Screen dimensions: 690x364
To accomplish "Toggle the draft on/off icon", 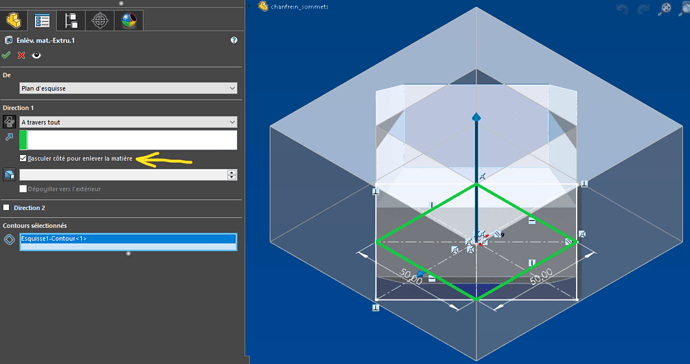I will click(9, 175).
